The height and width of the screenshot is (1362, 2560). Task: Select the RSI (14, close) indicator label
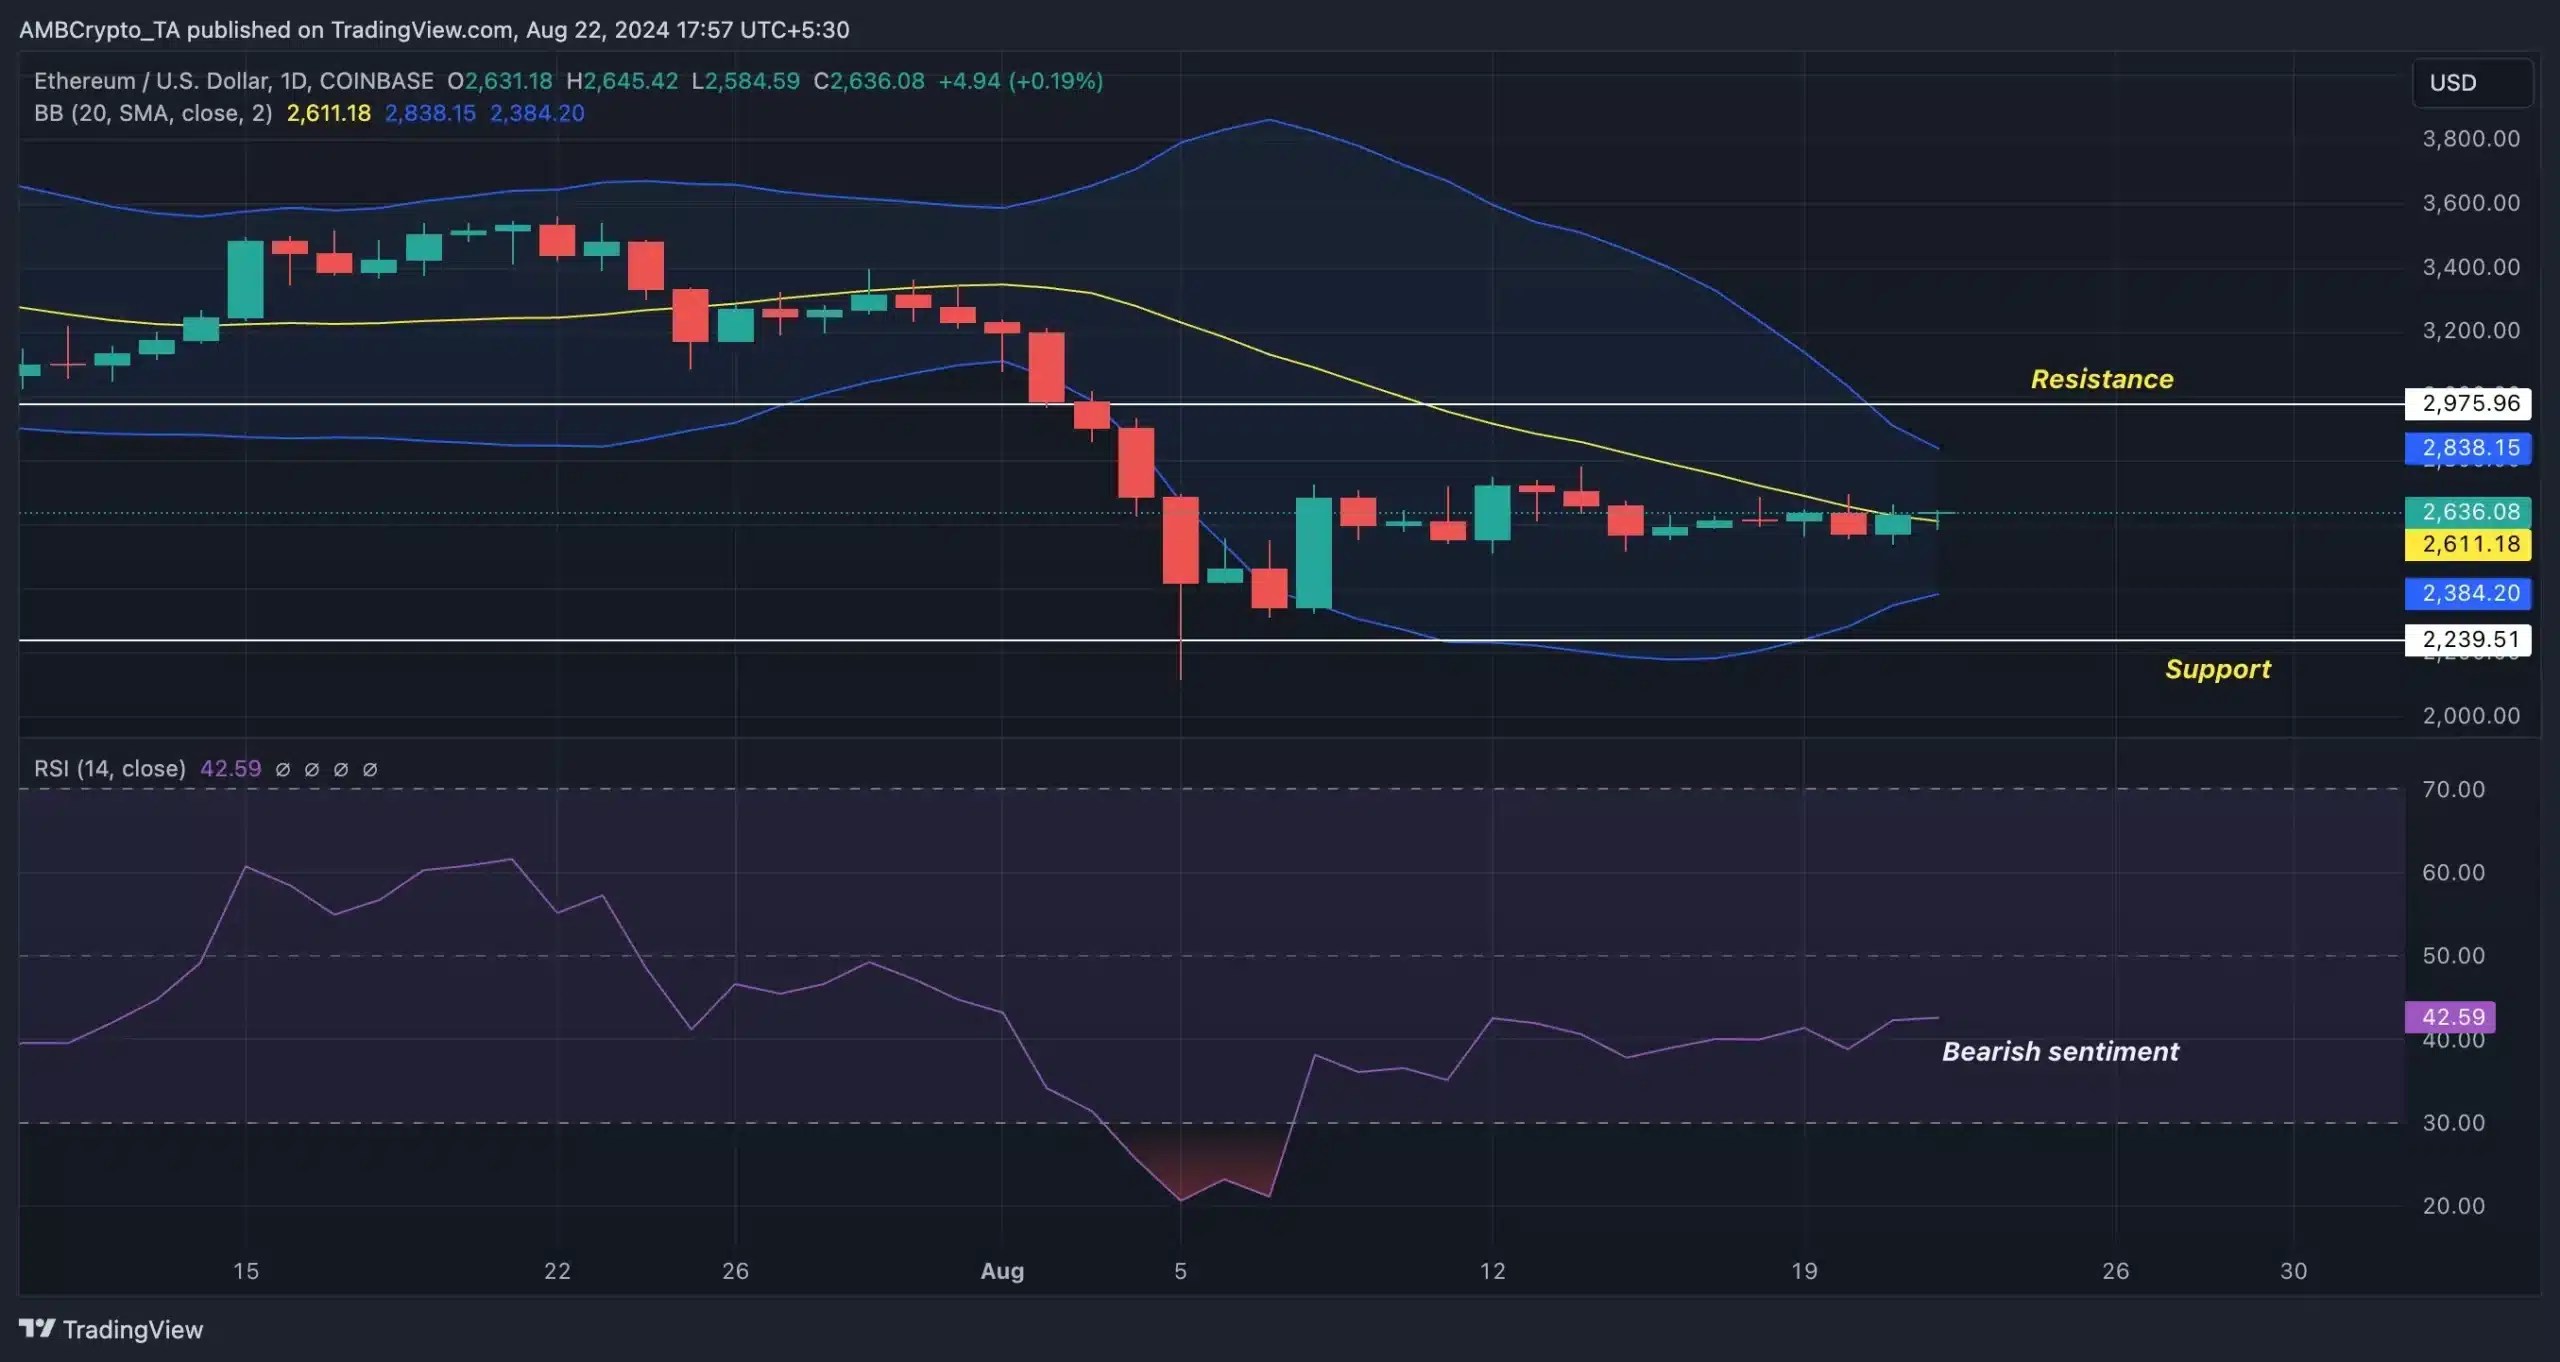pyautogui.click(x=110, y=769)
